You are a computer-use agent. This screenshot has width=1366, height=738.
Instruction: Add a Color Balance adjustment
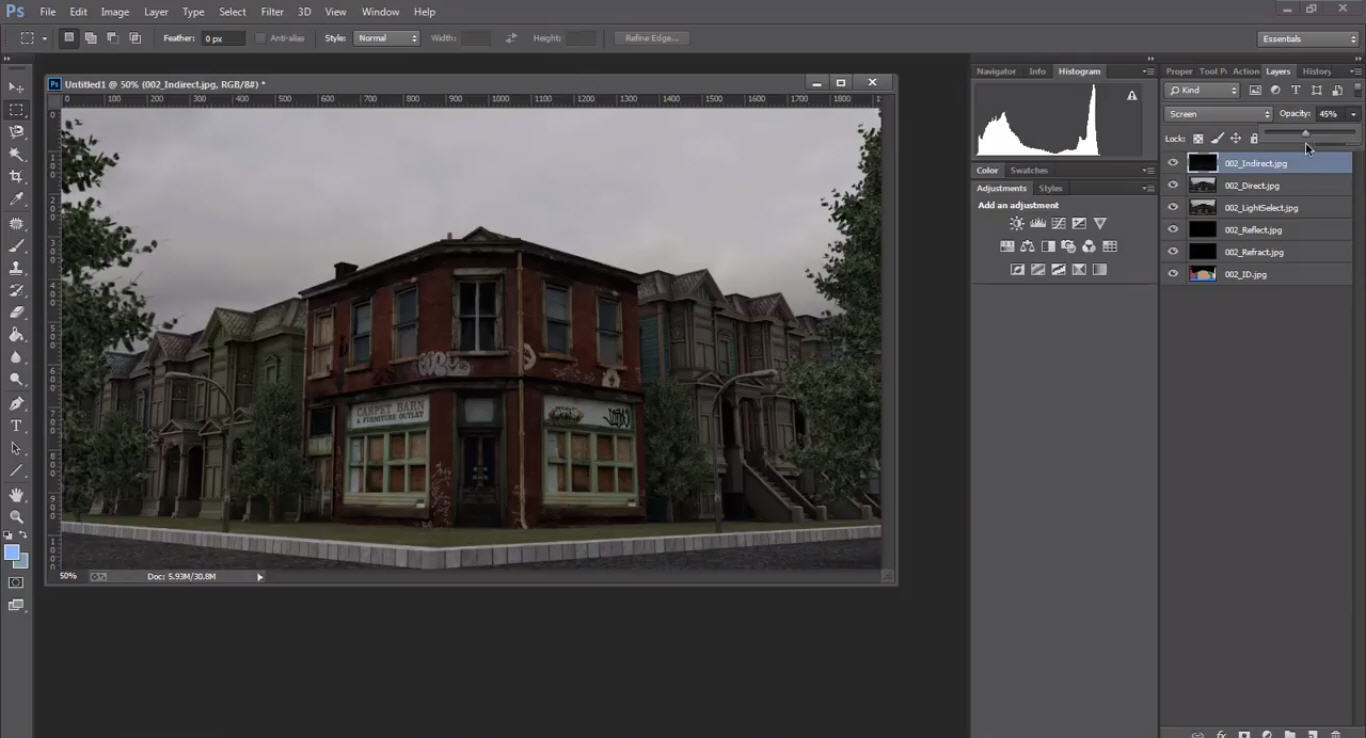1027,246
